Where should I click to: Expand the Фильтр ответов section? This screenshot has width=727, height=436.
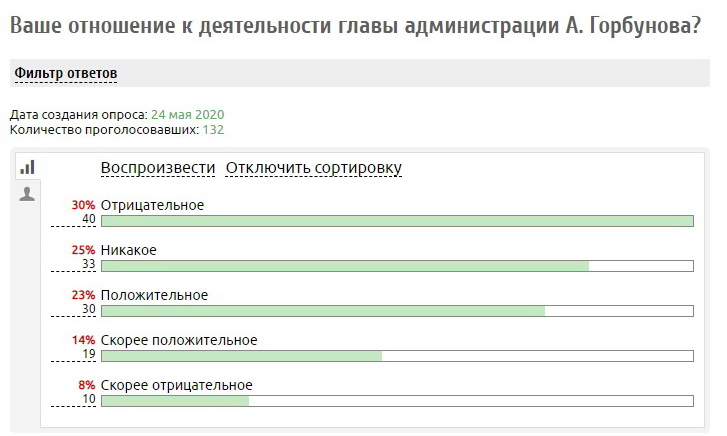coord(65,74)
